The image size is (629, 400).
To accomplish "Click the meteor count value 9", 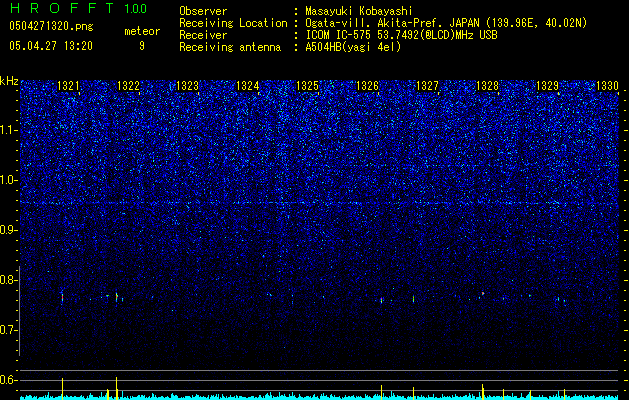I will click(142, 46).
